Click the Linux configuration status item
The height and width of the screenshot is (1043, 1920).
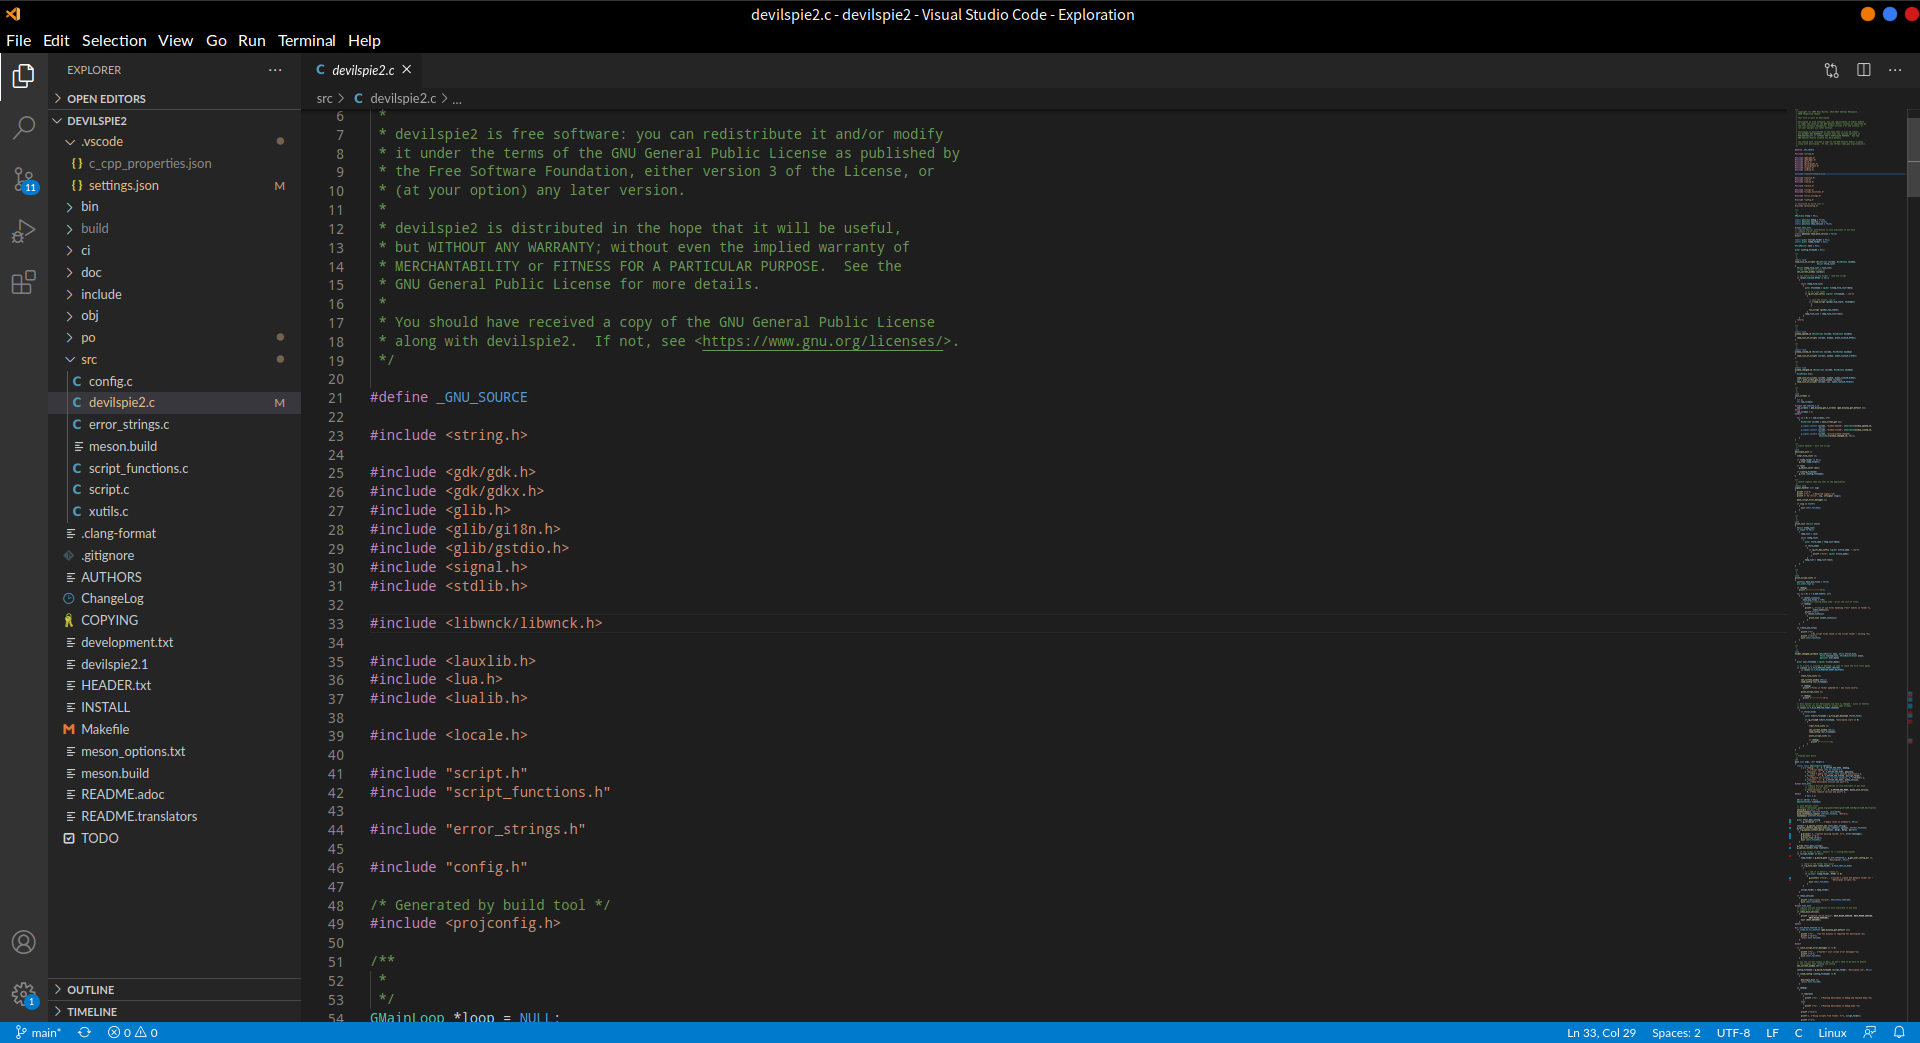click(x=1832, y=1033)
